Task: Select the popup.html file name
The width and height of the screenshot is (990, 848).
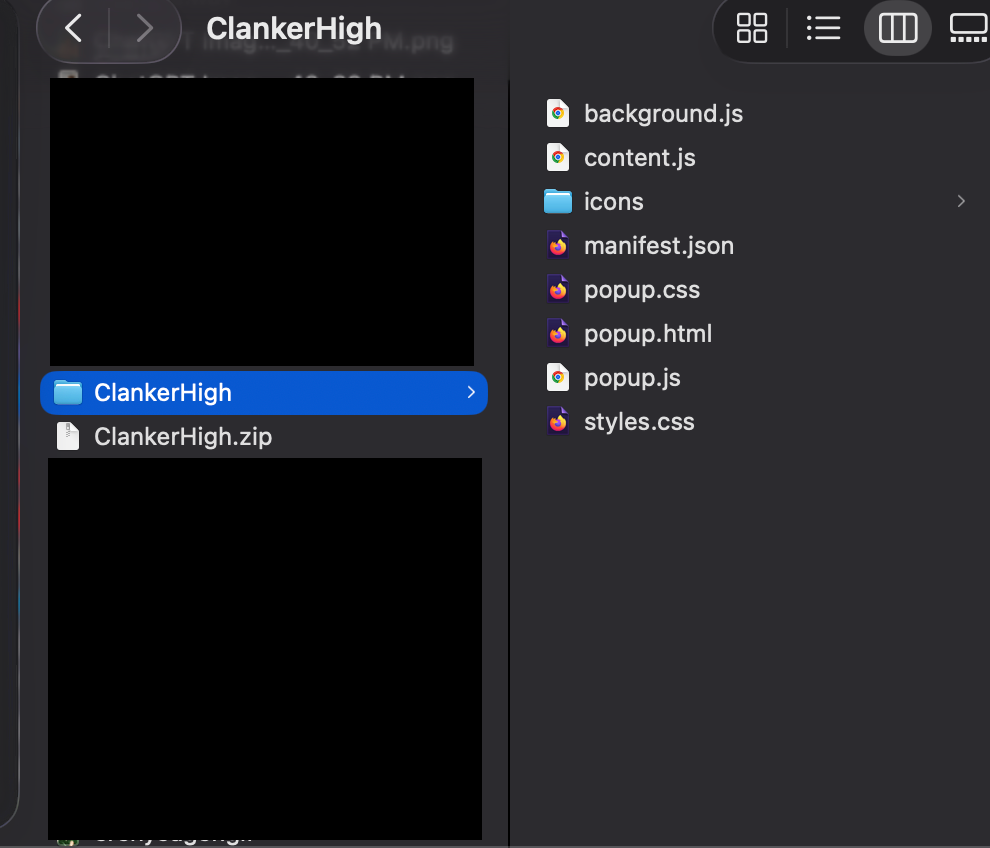Action: 648,333
